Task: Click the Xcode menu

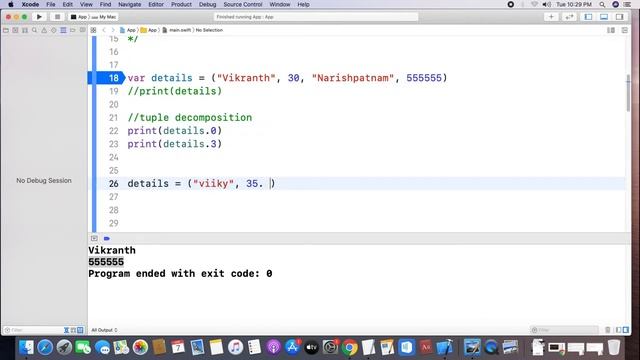Action: click(30, 4)
